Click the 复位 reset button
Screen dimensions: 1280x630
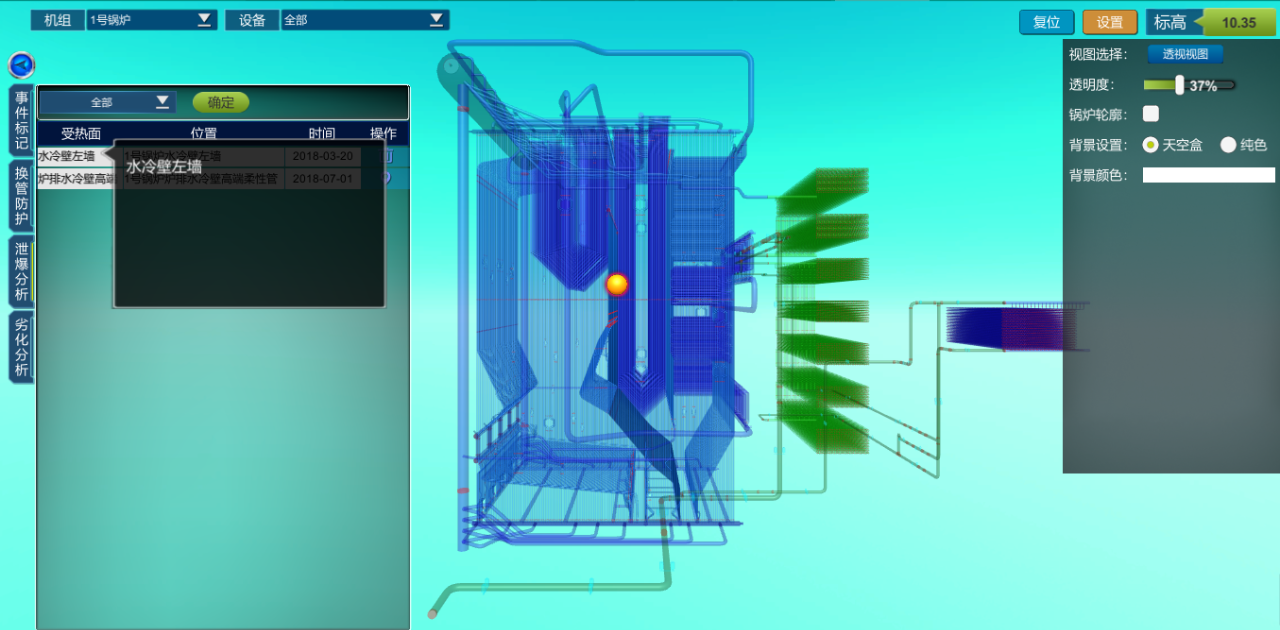[x=1046, y=22]
